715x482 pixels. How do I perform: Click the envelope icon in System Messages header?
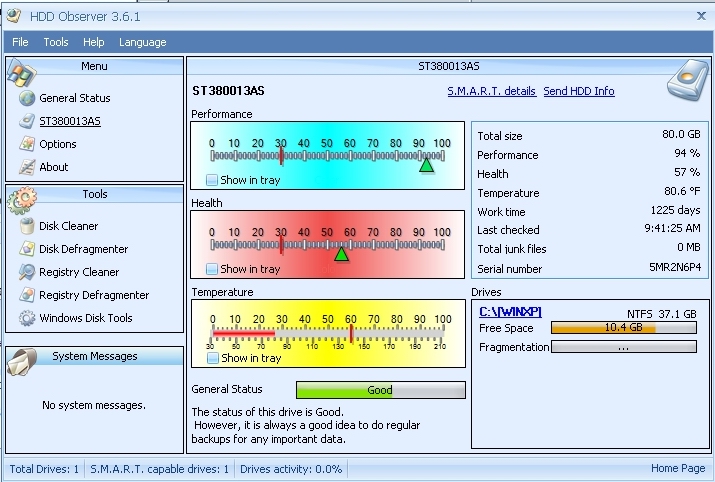pos(22,362)
